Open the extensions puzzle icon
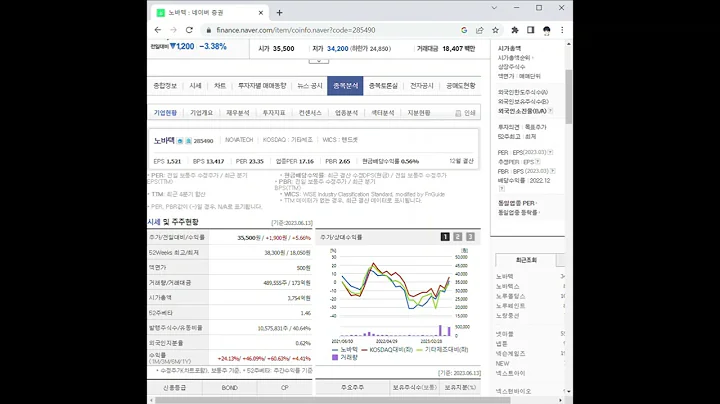720x404 pixels. 515,30
